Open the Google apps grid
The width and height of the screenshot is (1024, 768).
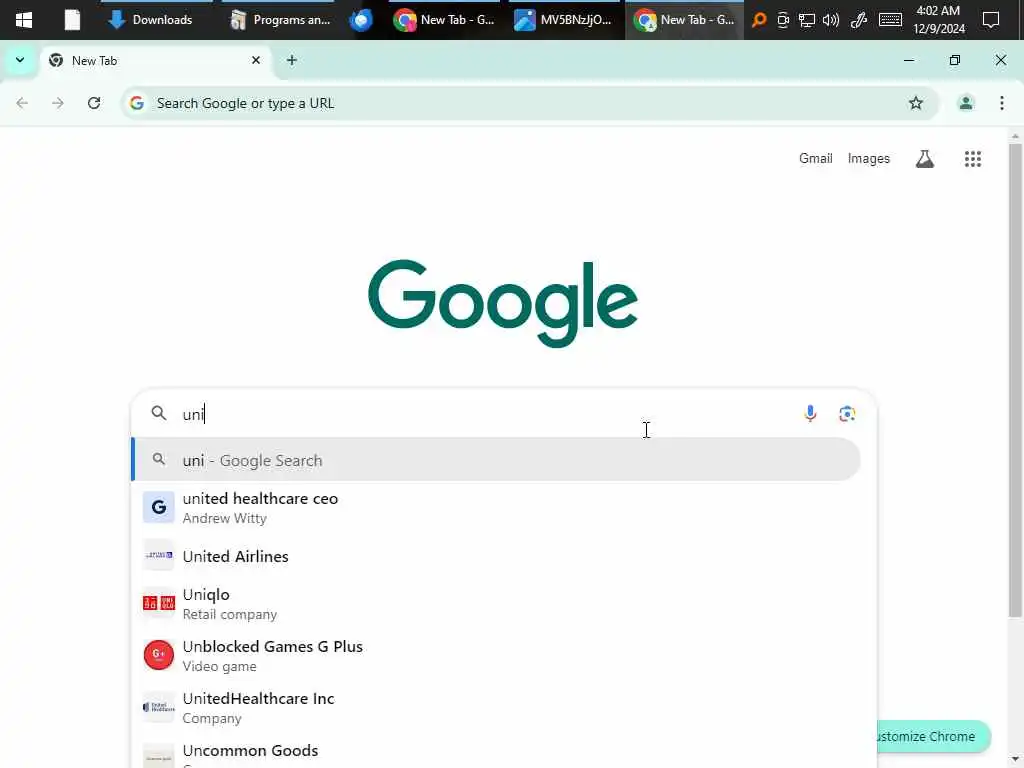[972, 159]
